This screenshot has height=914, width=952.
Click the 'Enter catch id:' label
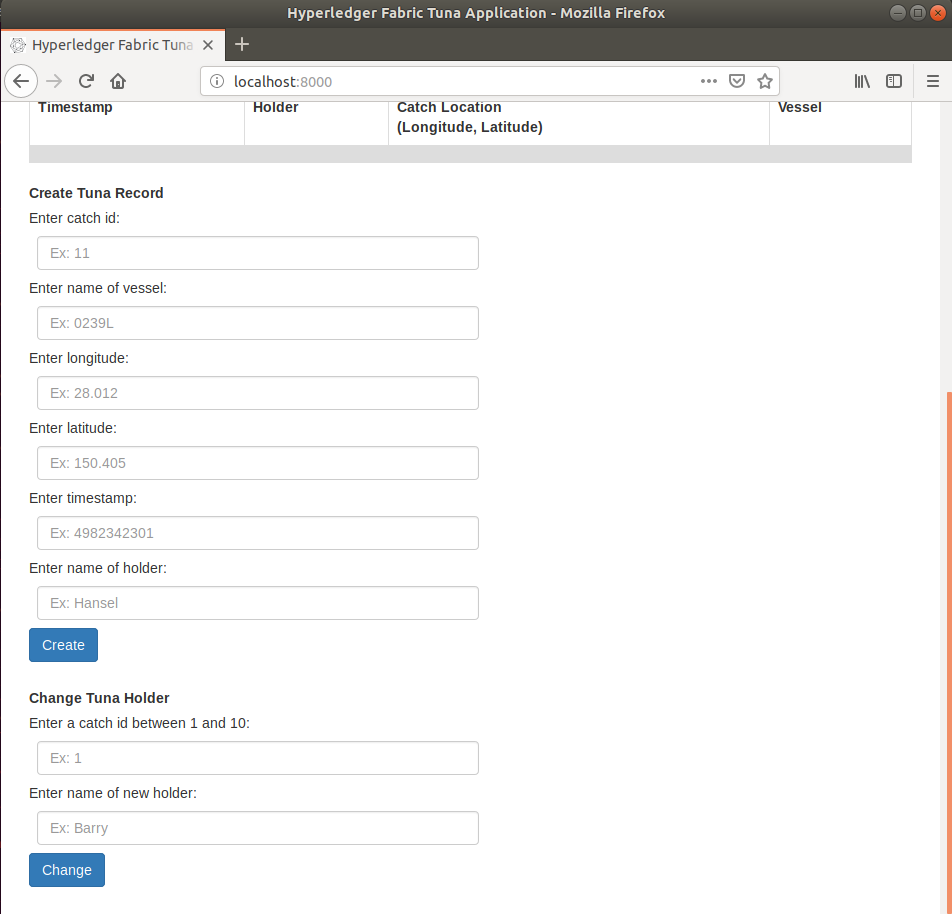point(74,218)
